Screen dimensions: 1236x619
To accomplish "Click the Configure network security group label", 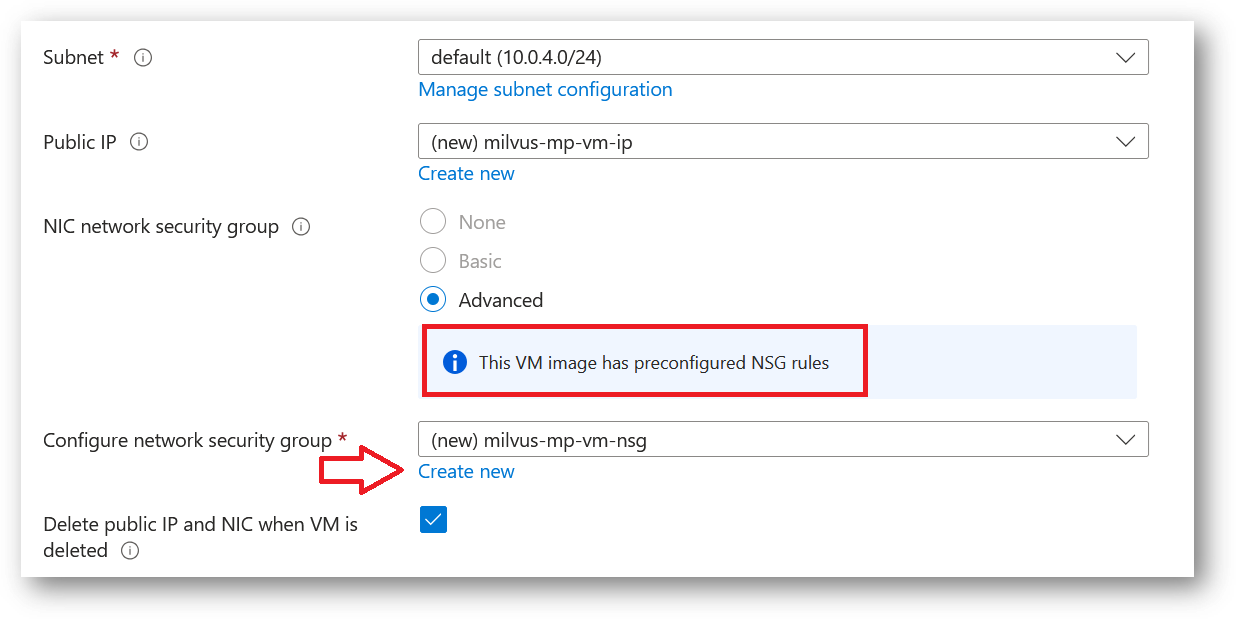I will coord(187,441).
